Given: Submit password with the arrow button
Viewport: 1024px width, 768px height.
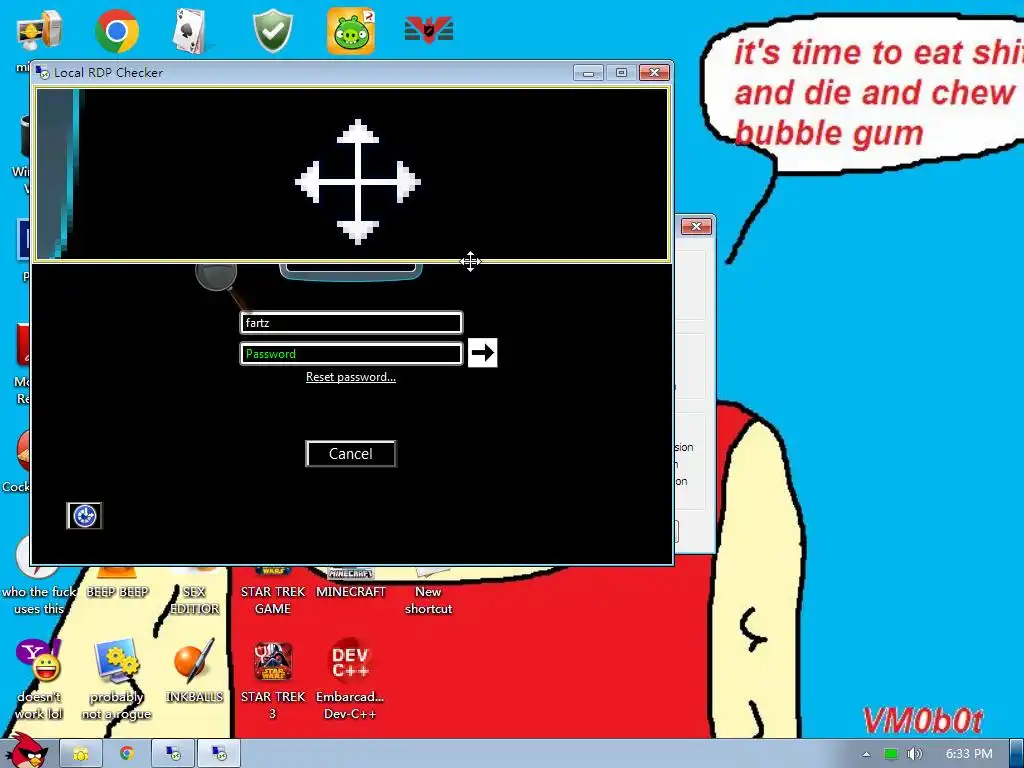Looking at the screenshot, I should (483, 353).
